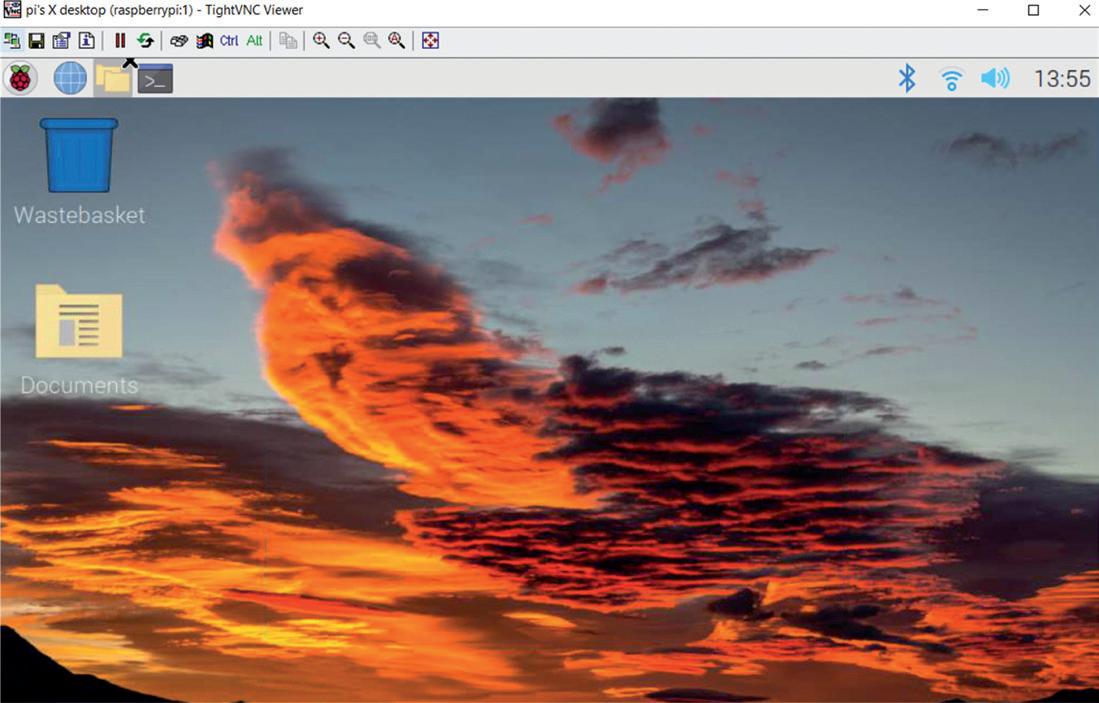The width and height of the screenshot is (1099, 703).
Task: Open the Bluetooth menu in the panel
Action: point(907,79)
